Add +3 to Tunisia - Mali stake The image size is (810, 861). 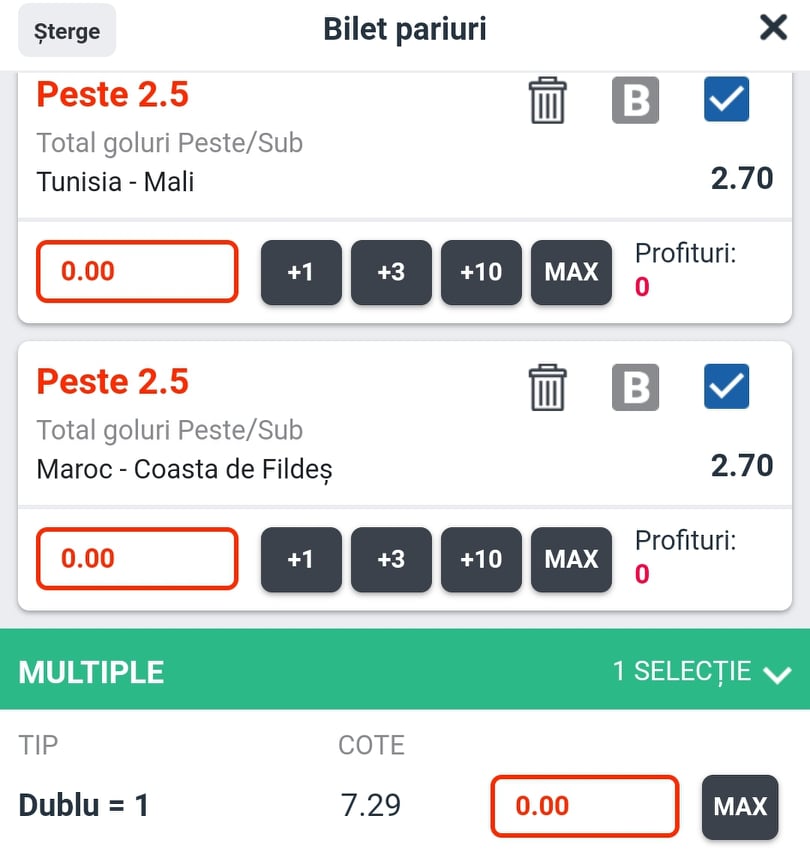391,272
